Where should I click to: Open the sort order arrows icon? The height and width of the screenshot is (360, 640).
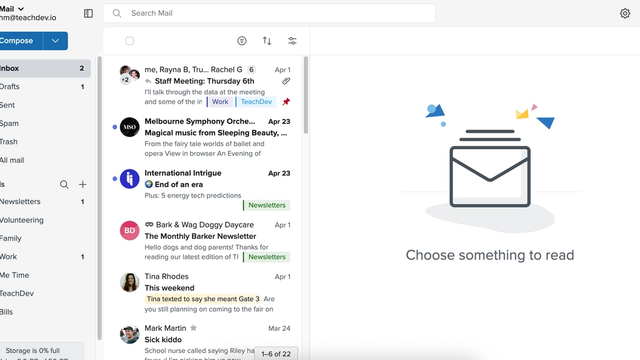pos(267,41)
